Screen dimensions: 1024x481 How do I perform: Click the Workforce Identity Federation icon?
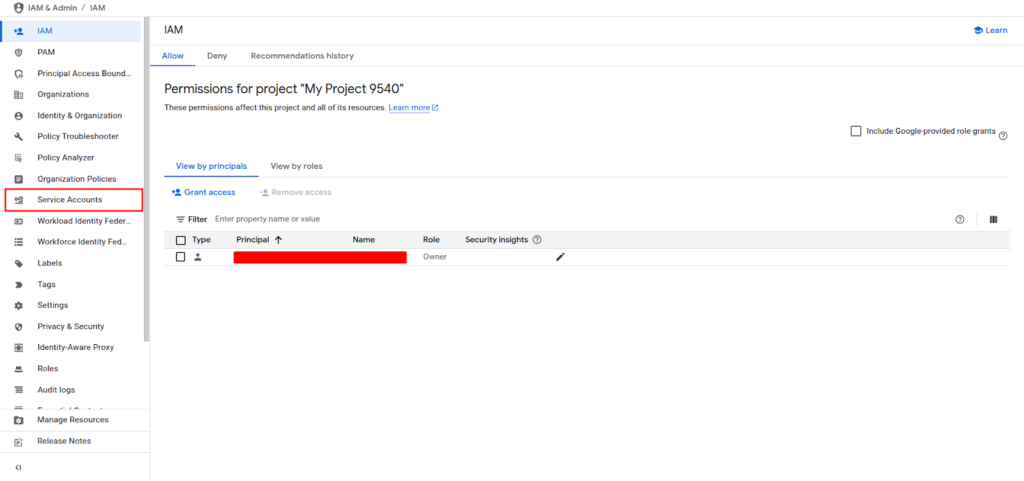pyautogui.click(x=18, y=242)
